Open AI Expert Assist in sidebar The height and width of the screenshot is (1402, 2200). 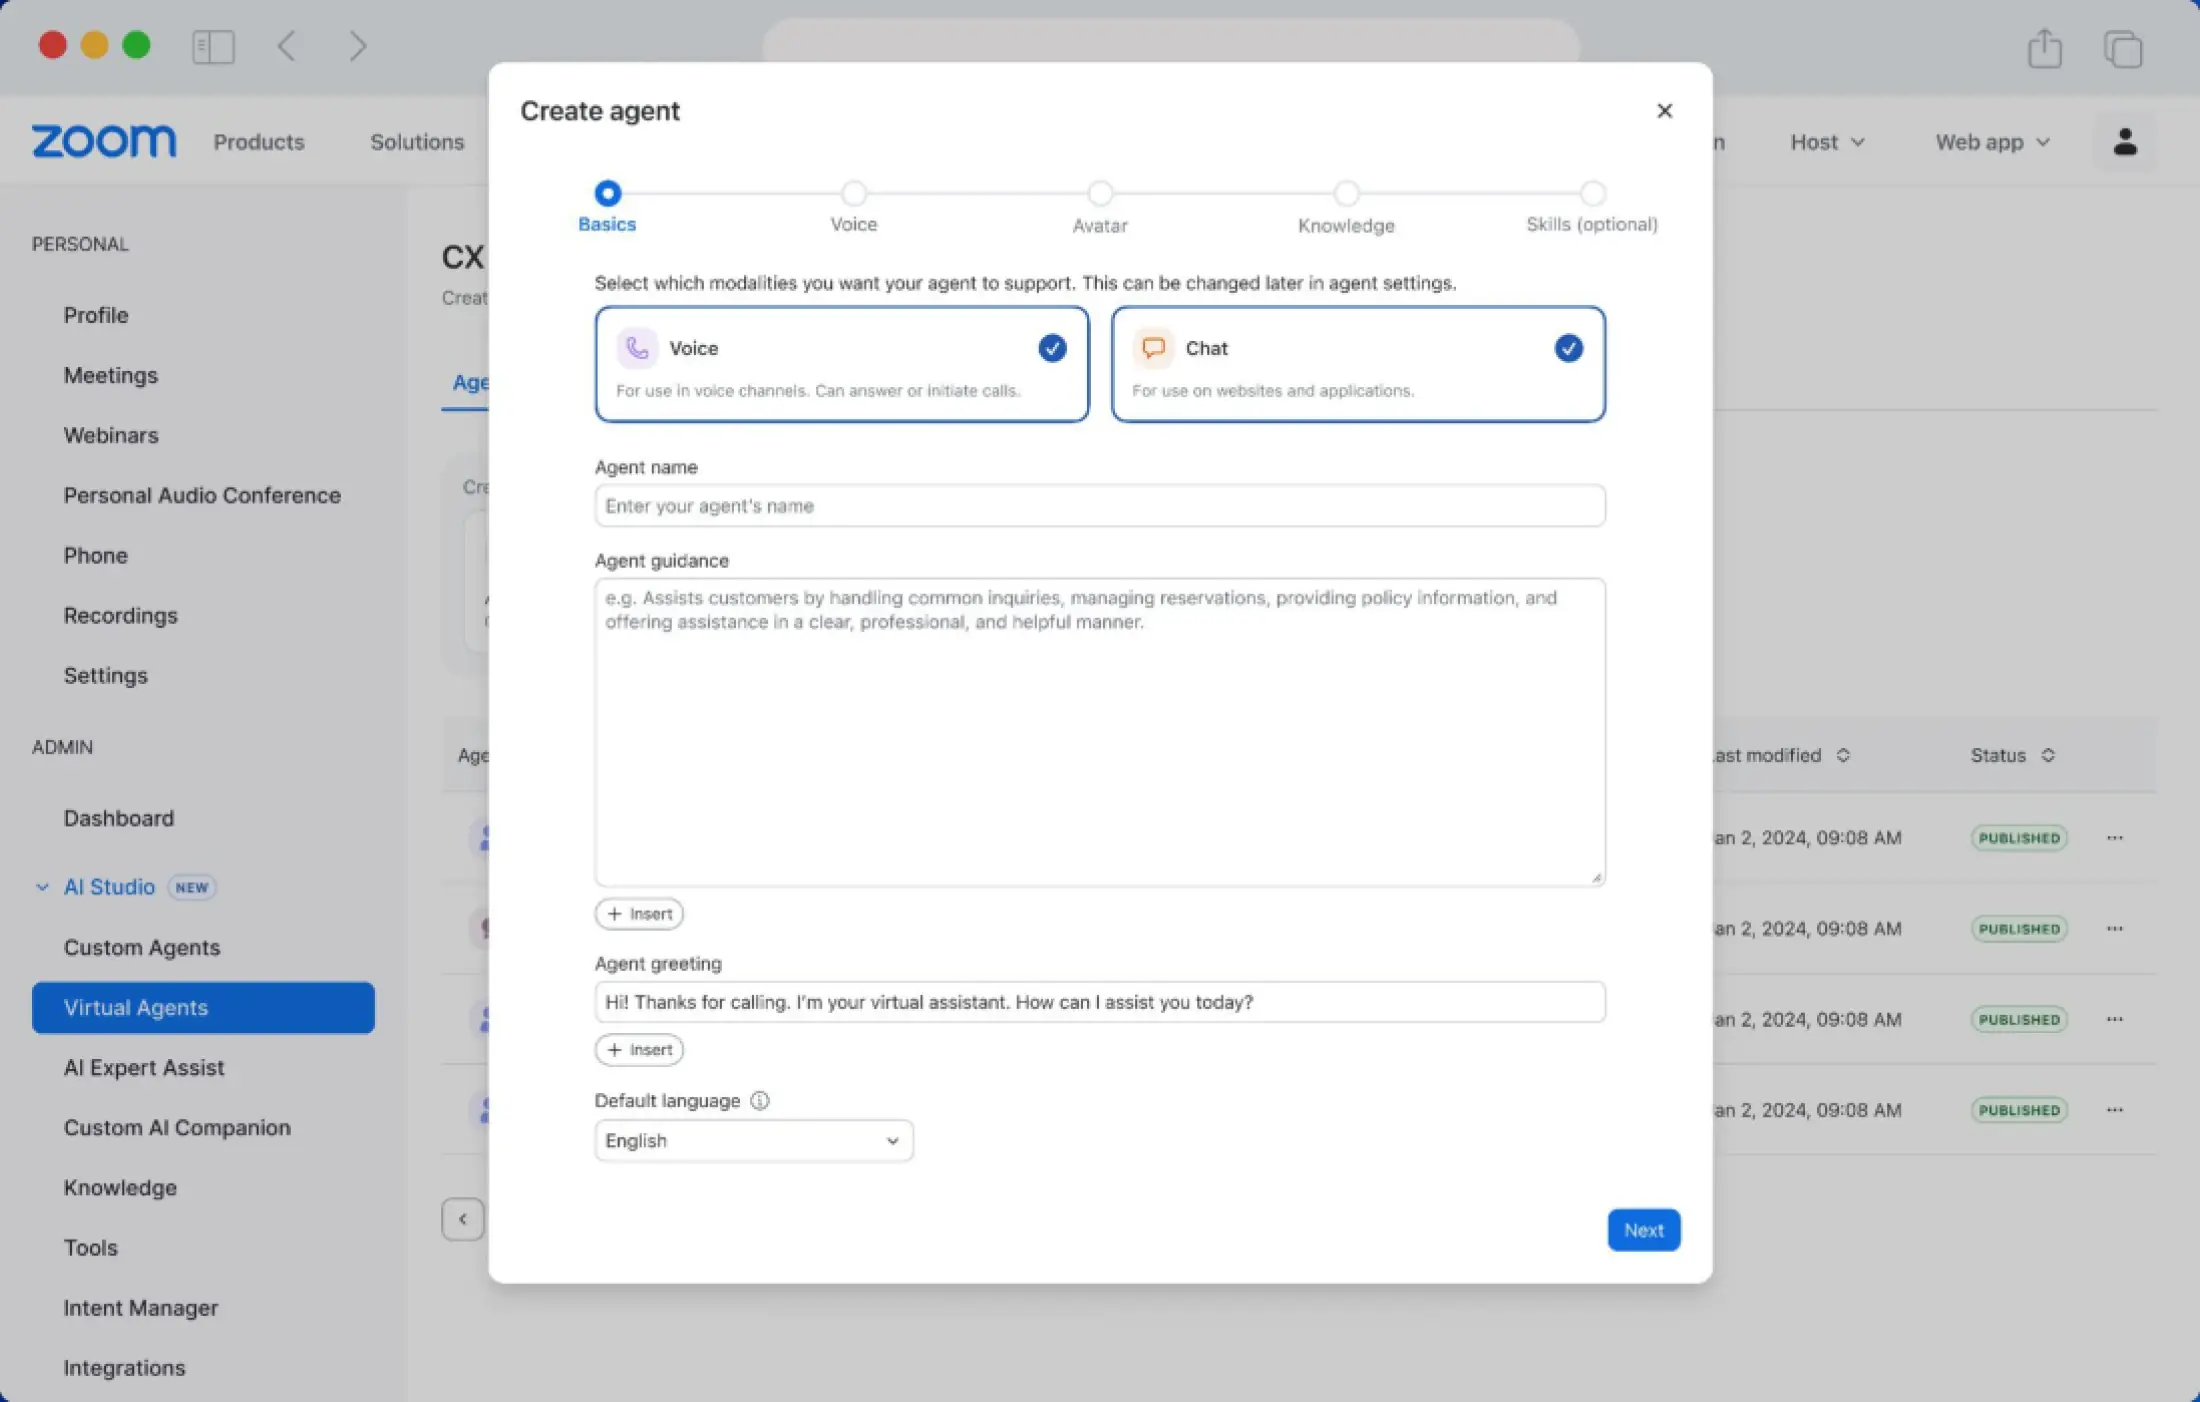[x=144, y=1067]
